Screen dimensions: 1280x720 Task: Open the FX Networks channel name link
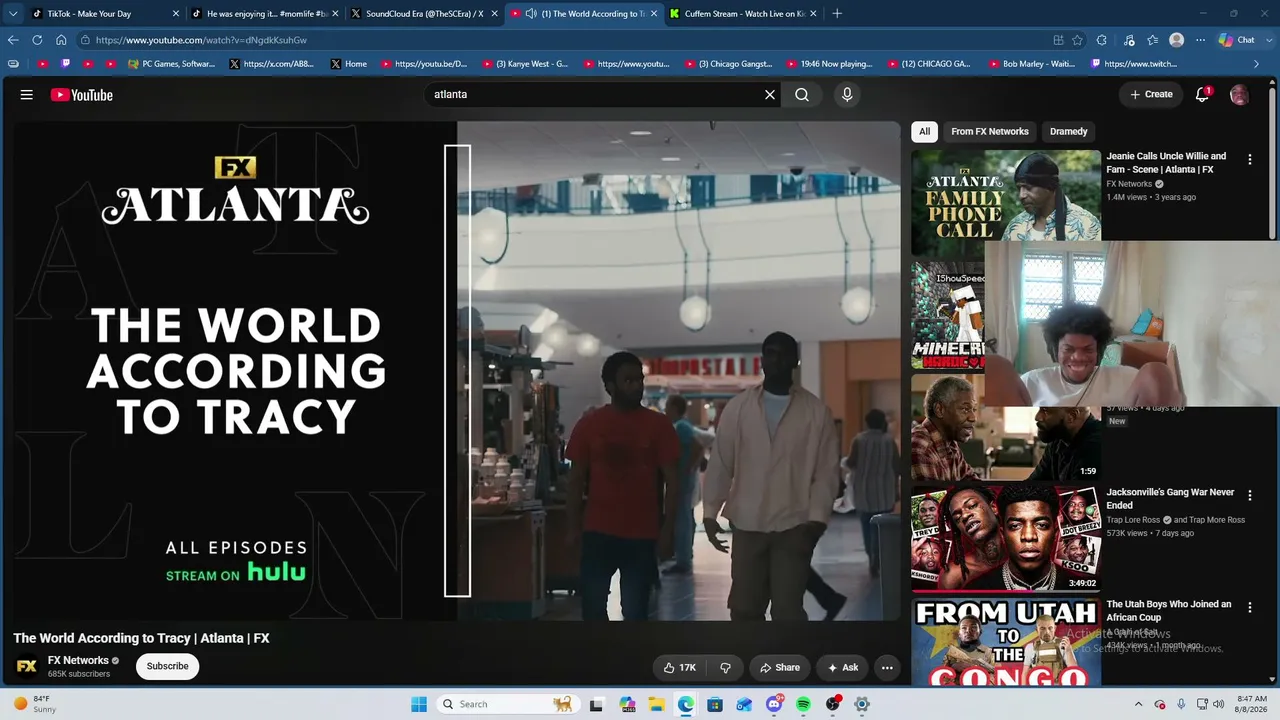click(x=78, y=660)
